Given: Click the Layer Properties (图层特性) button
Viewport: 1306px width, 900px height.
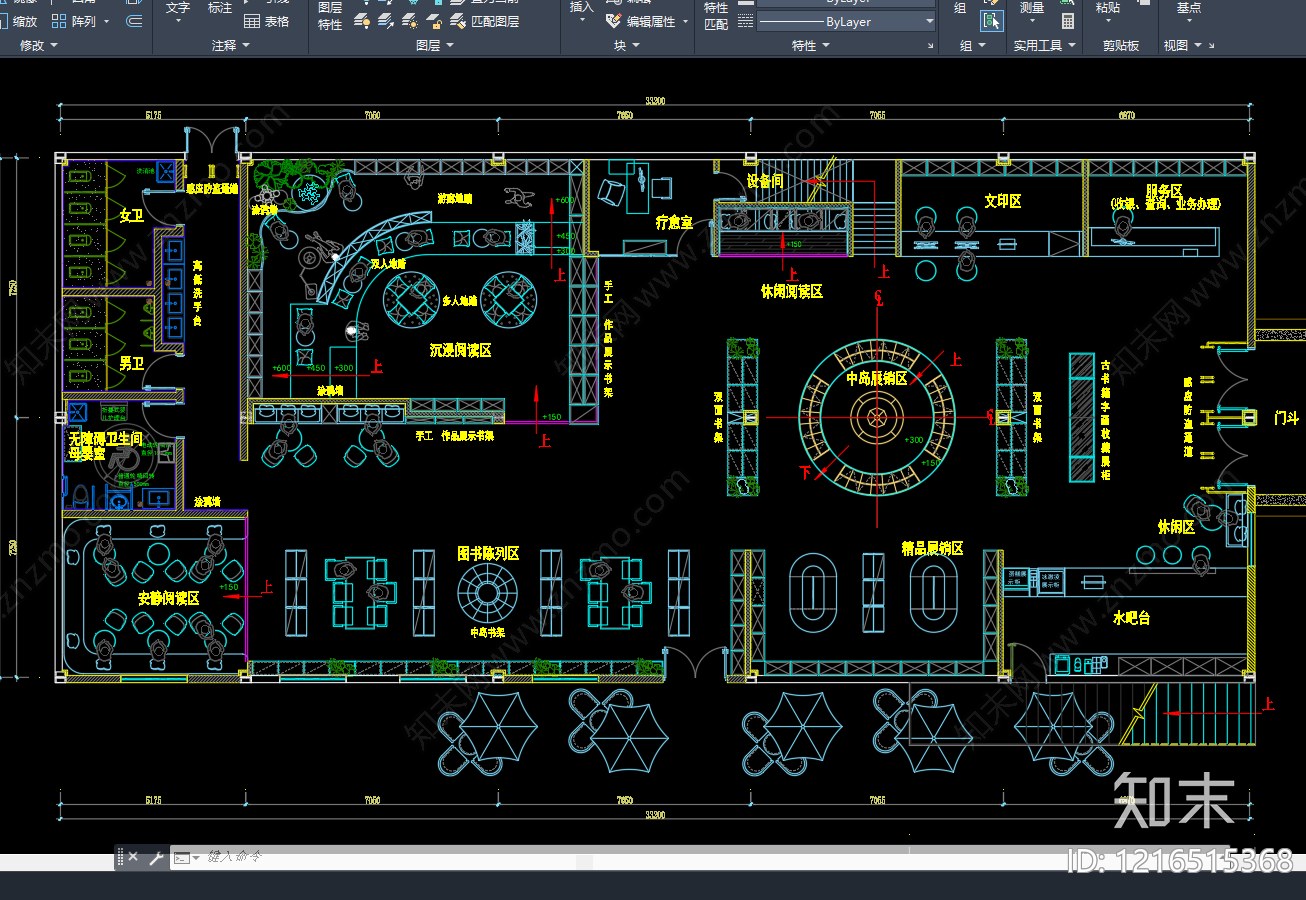Looking at the screenshot, I should click(330, 16).
